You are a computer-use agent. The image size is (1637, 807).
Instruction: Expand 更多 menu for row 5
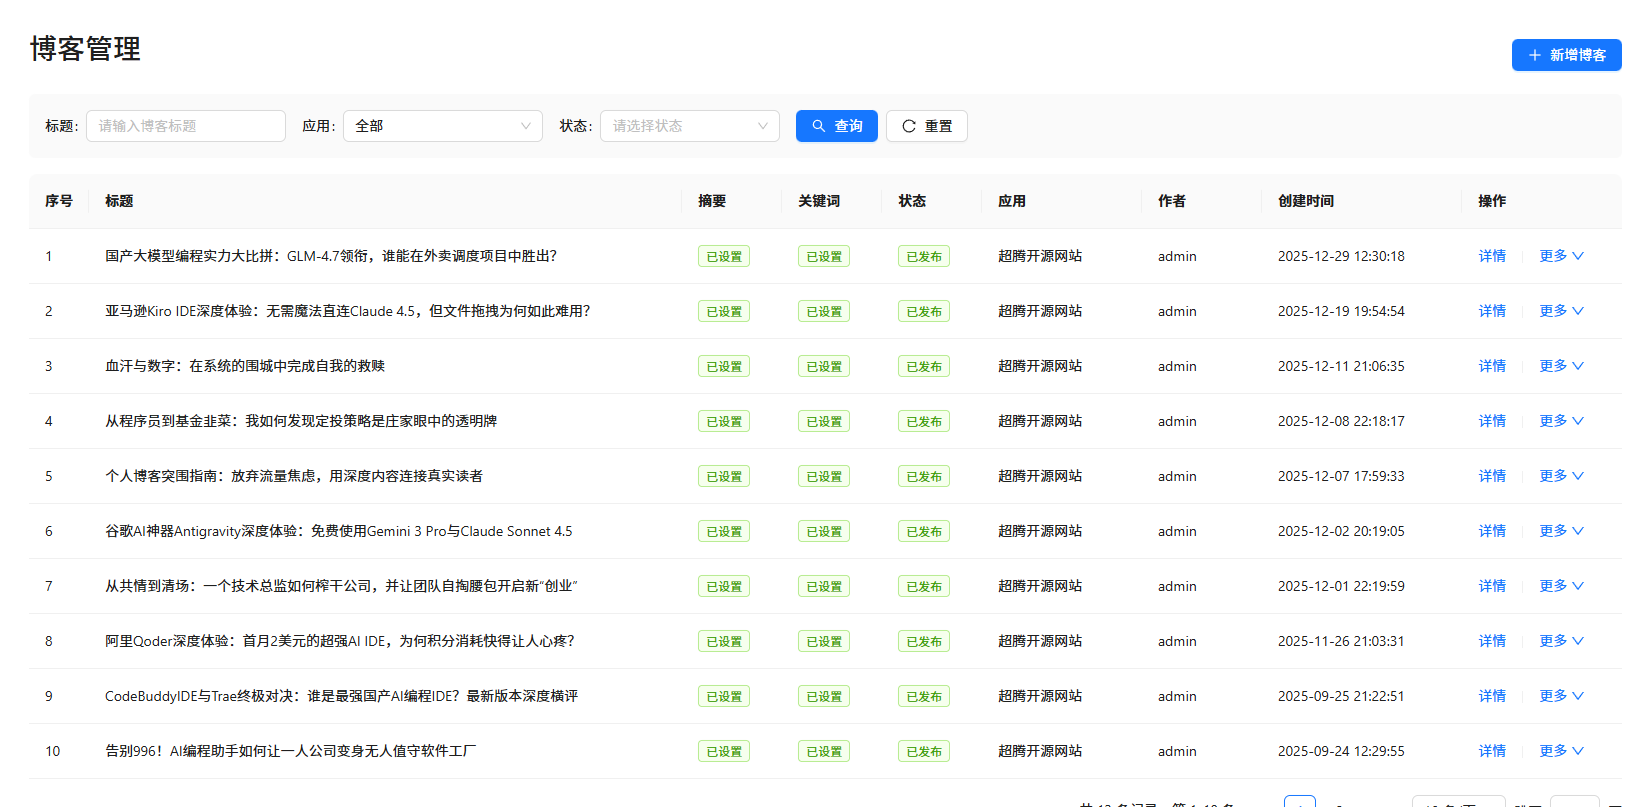[1561, 476]
